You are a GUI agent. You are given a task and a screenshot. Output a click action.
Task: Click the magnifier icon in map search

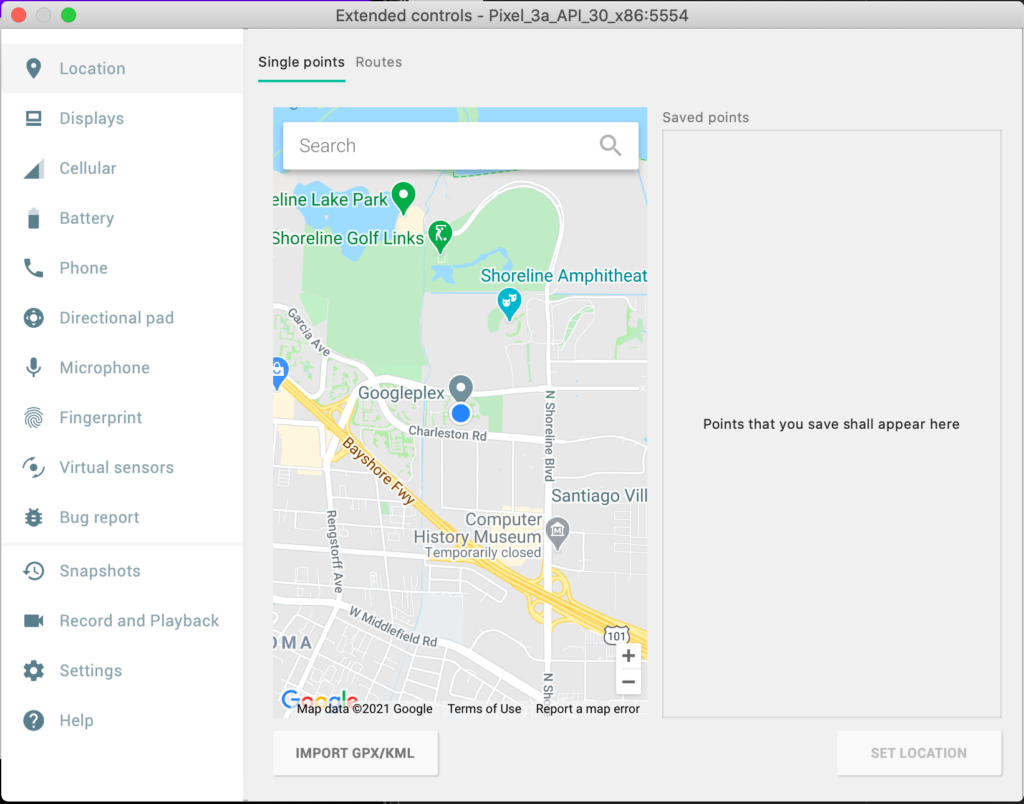click(610, 145)
